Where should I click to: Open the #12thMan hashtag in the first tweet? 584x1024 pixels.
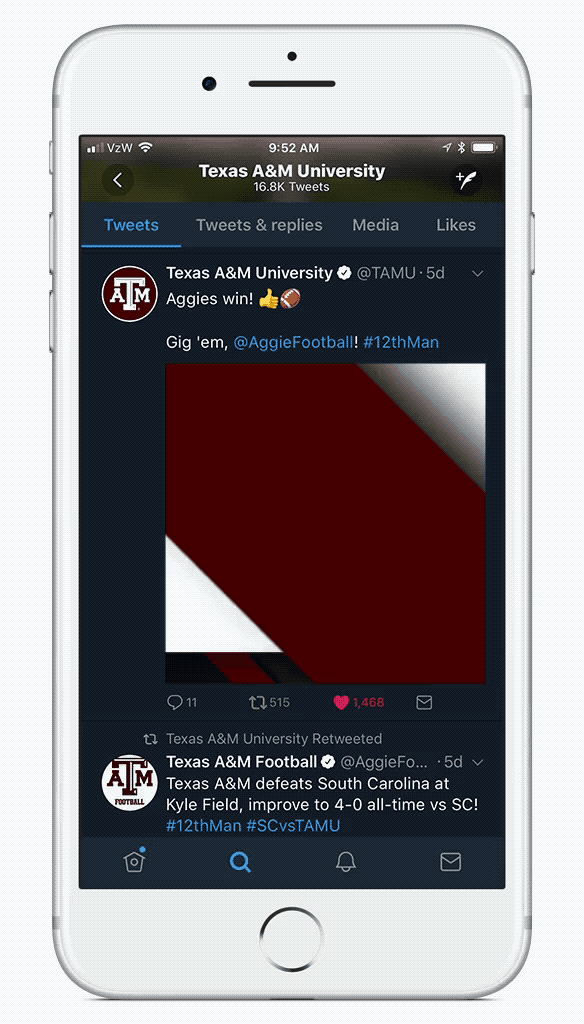point(401,342)
